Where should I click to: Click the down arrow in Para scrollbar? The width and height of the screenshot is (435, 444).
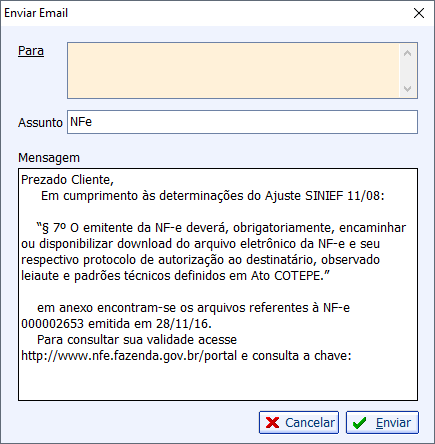(x=407, y=89)
